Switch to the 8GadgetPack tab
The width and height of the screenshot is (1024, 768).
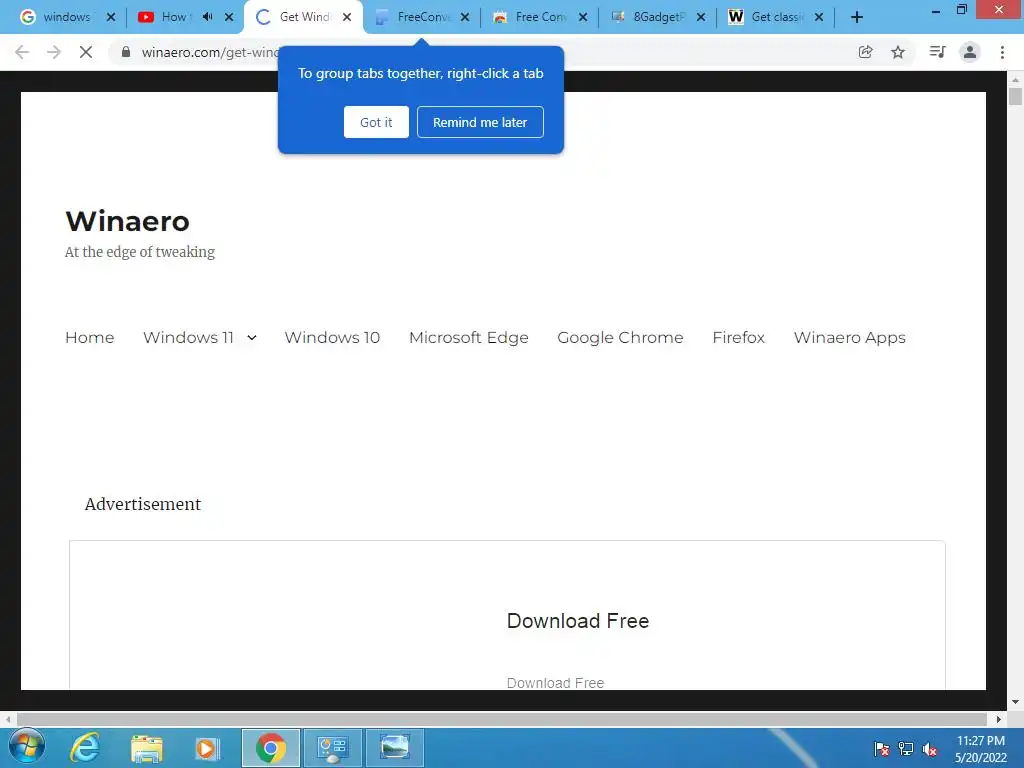657,17
